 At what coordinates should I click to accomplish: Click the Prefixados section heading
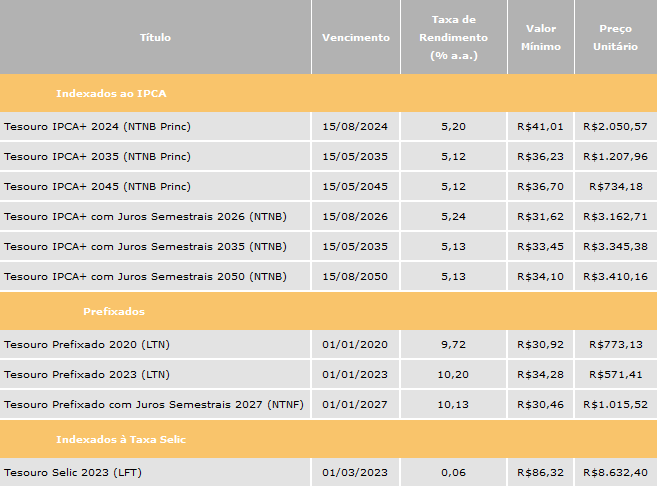[114, 311]
